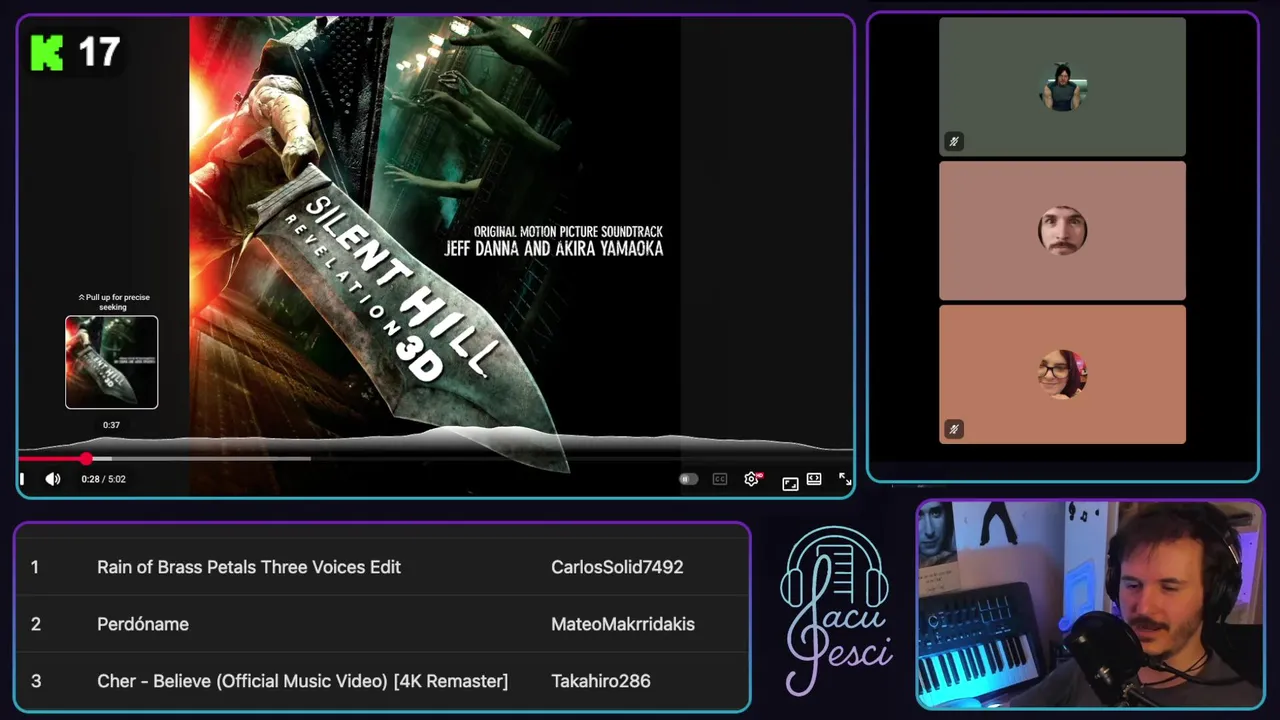Select Rain of Brass Petals Three Voices Edit
This screenshot has width=1280, height=720.
pyautogui.click(x=249, y=567)
